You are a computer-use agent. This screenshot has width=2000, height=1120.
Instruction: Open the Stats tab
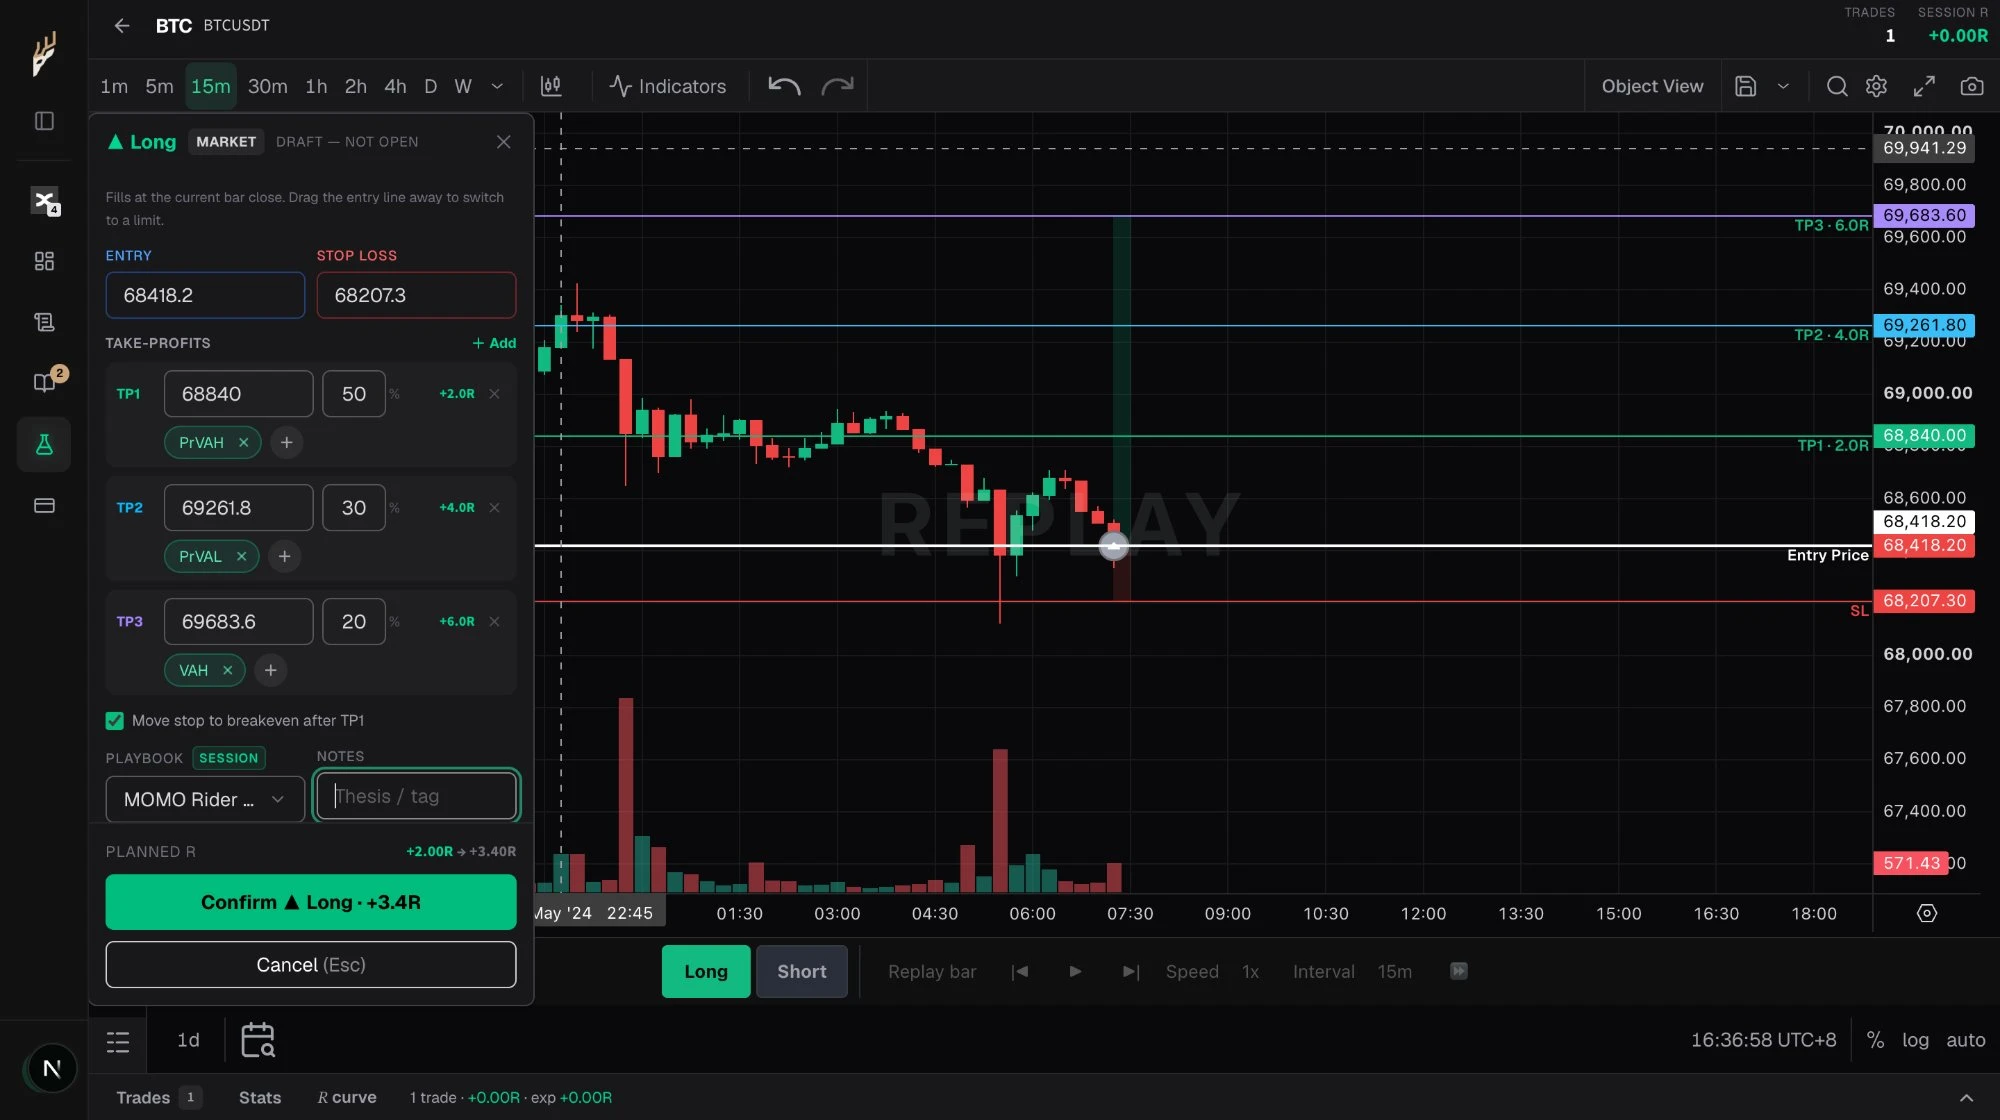point(259,1097)
